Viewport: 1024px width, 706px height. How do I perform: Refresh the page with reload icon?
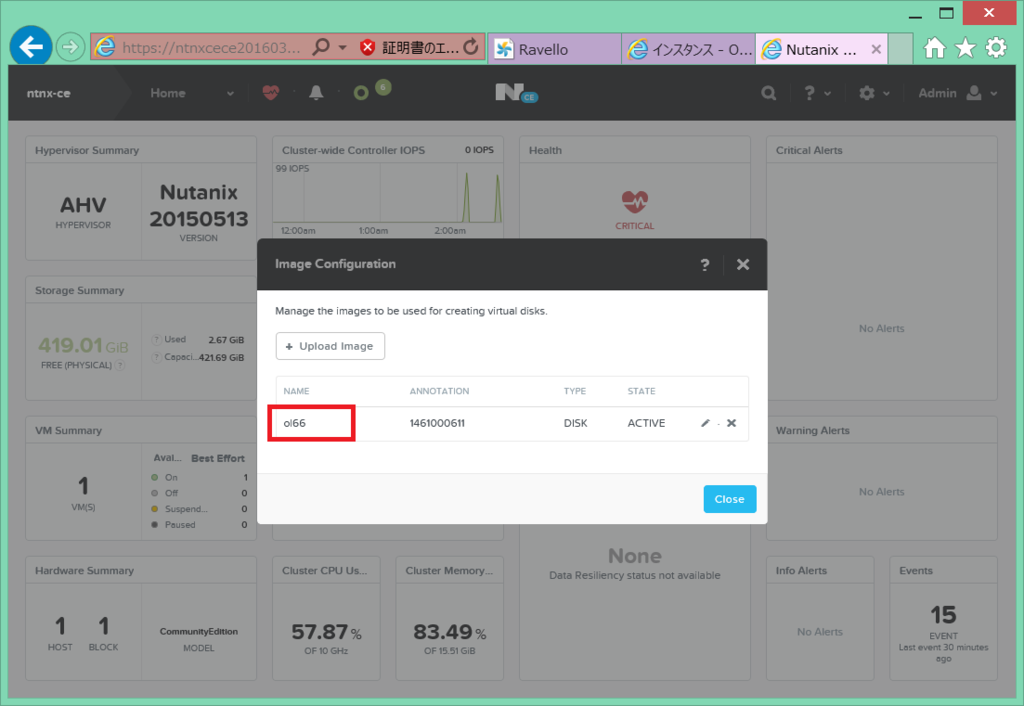(x=470, y=47)
